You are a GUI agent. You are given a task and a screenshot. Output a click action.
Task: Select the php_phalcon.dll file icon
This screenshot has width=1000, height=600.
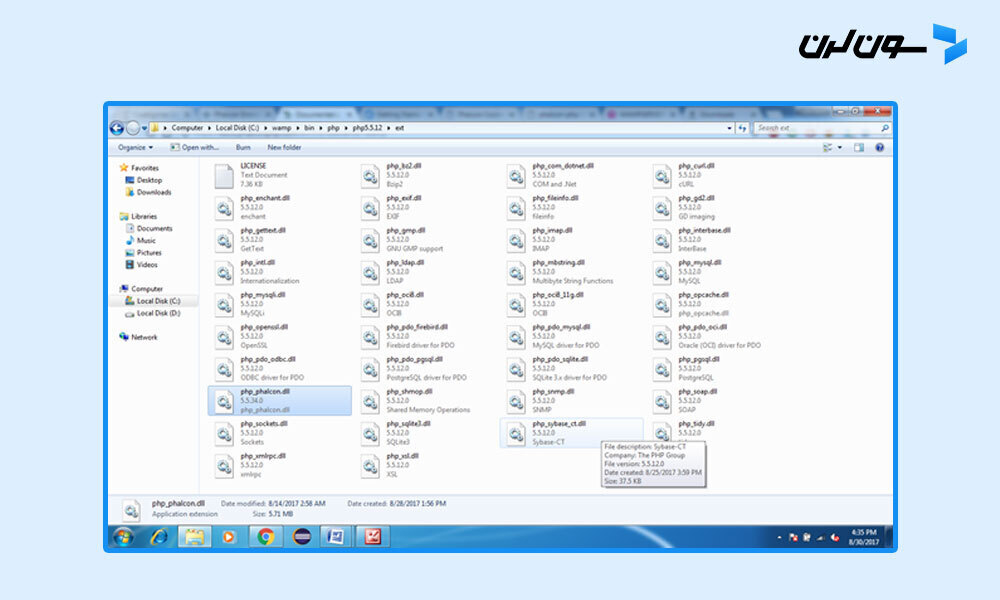224,402
